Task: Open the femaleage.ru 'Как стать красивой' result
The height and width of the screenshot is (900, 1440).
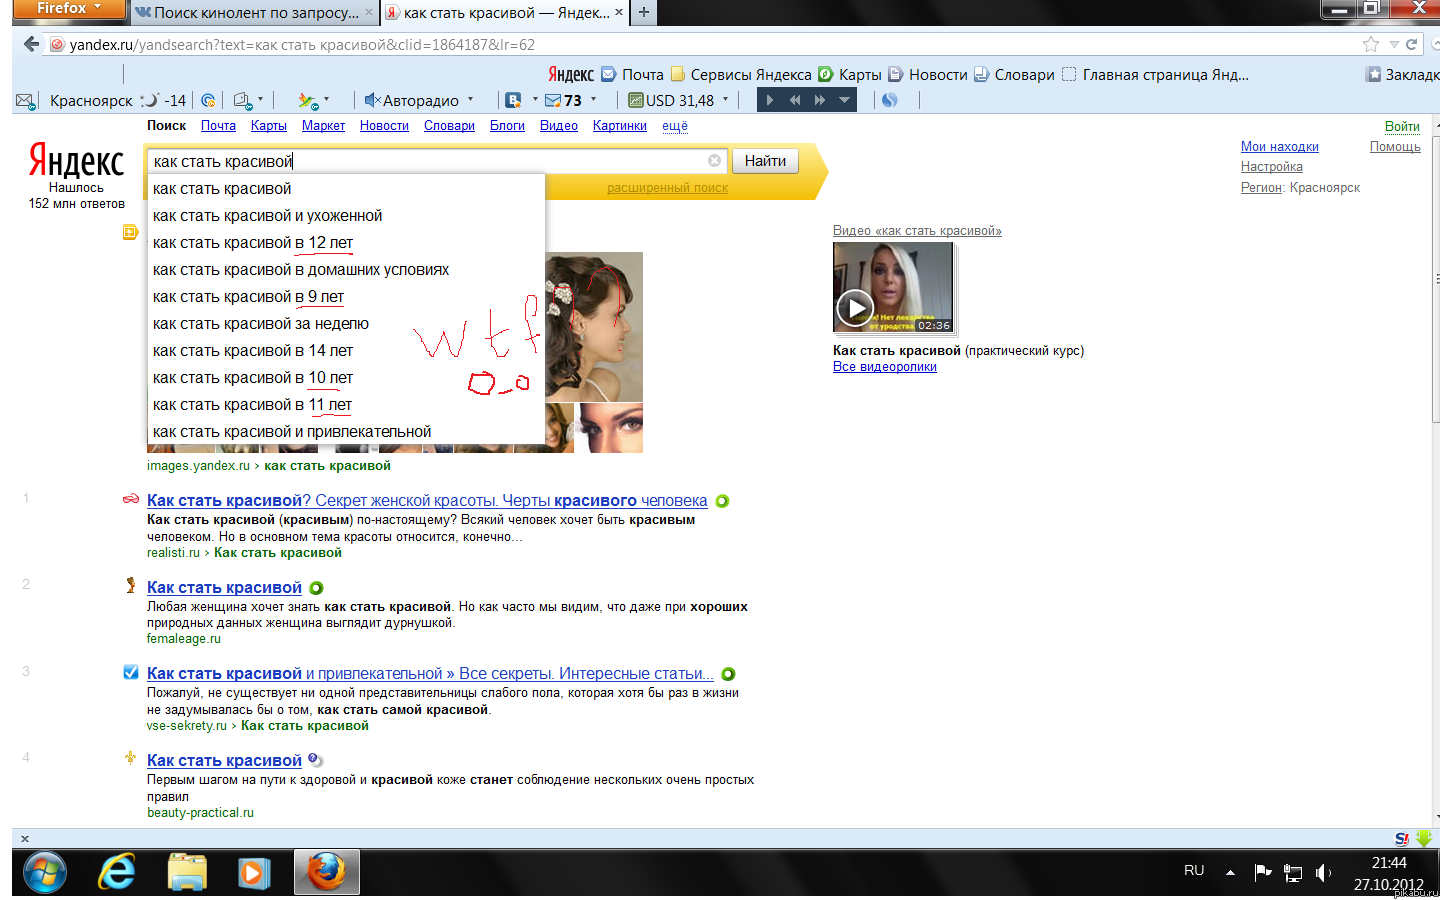Action: pyautogui.click(x=224, y=588)
